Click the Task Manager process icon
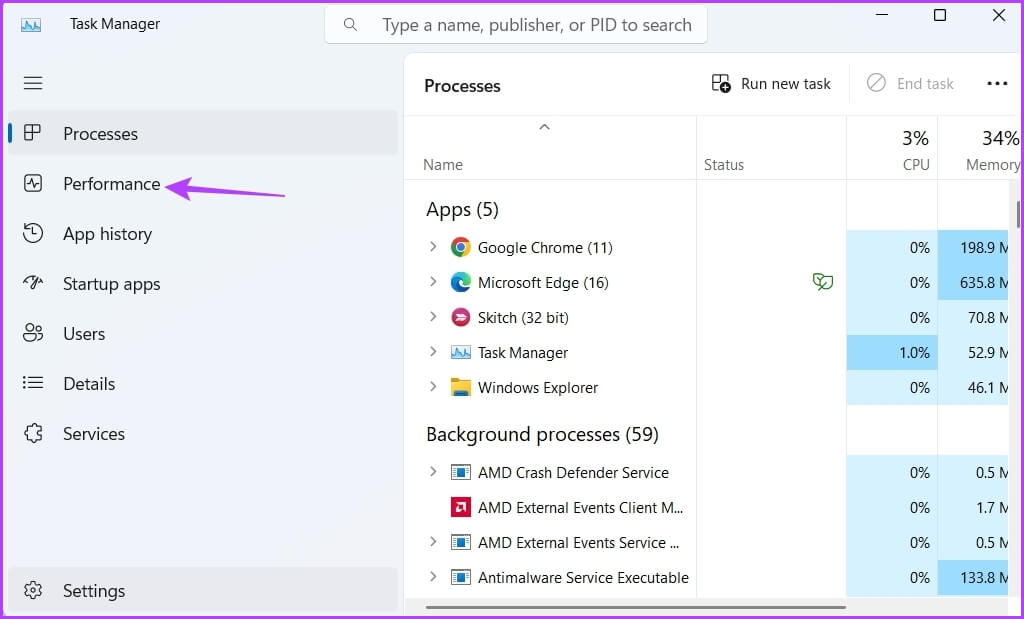This screenshot has width=1024, height=619. [460, 353]
